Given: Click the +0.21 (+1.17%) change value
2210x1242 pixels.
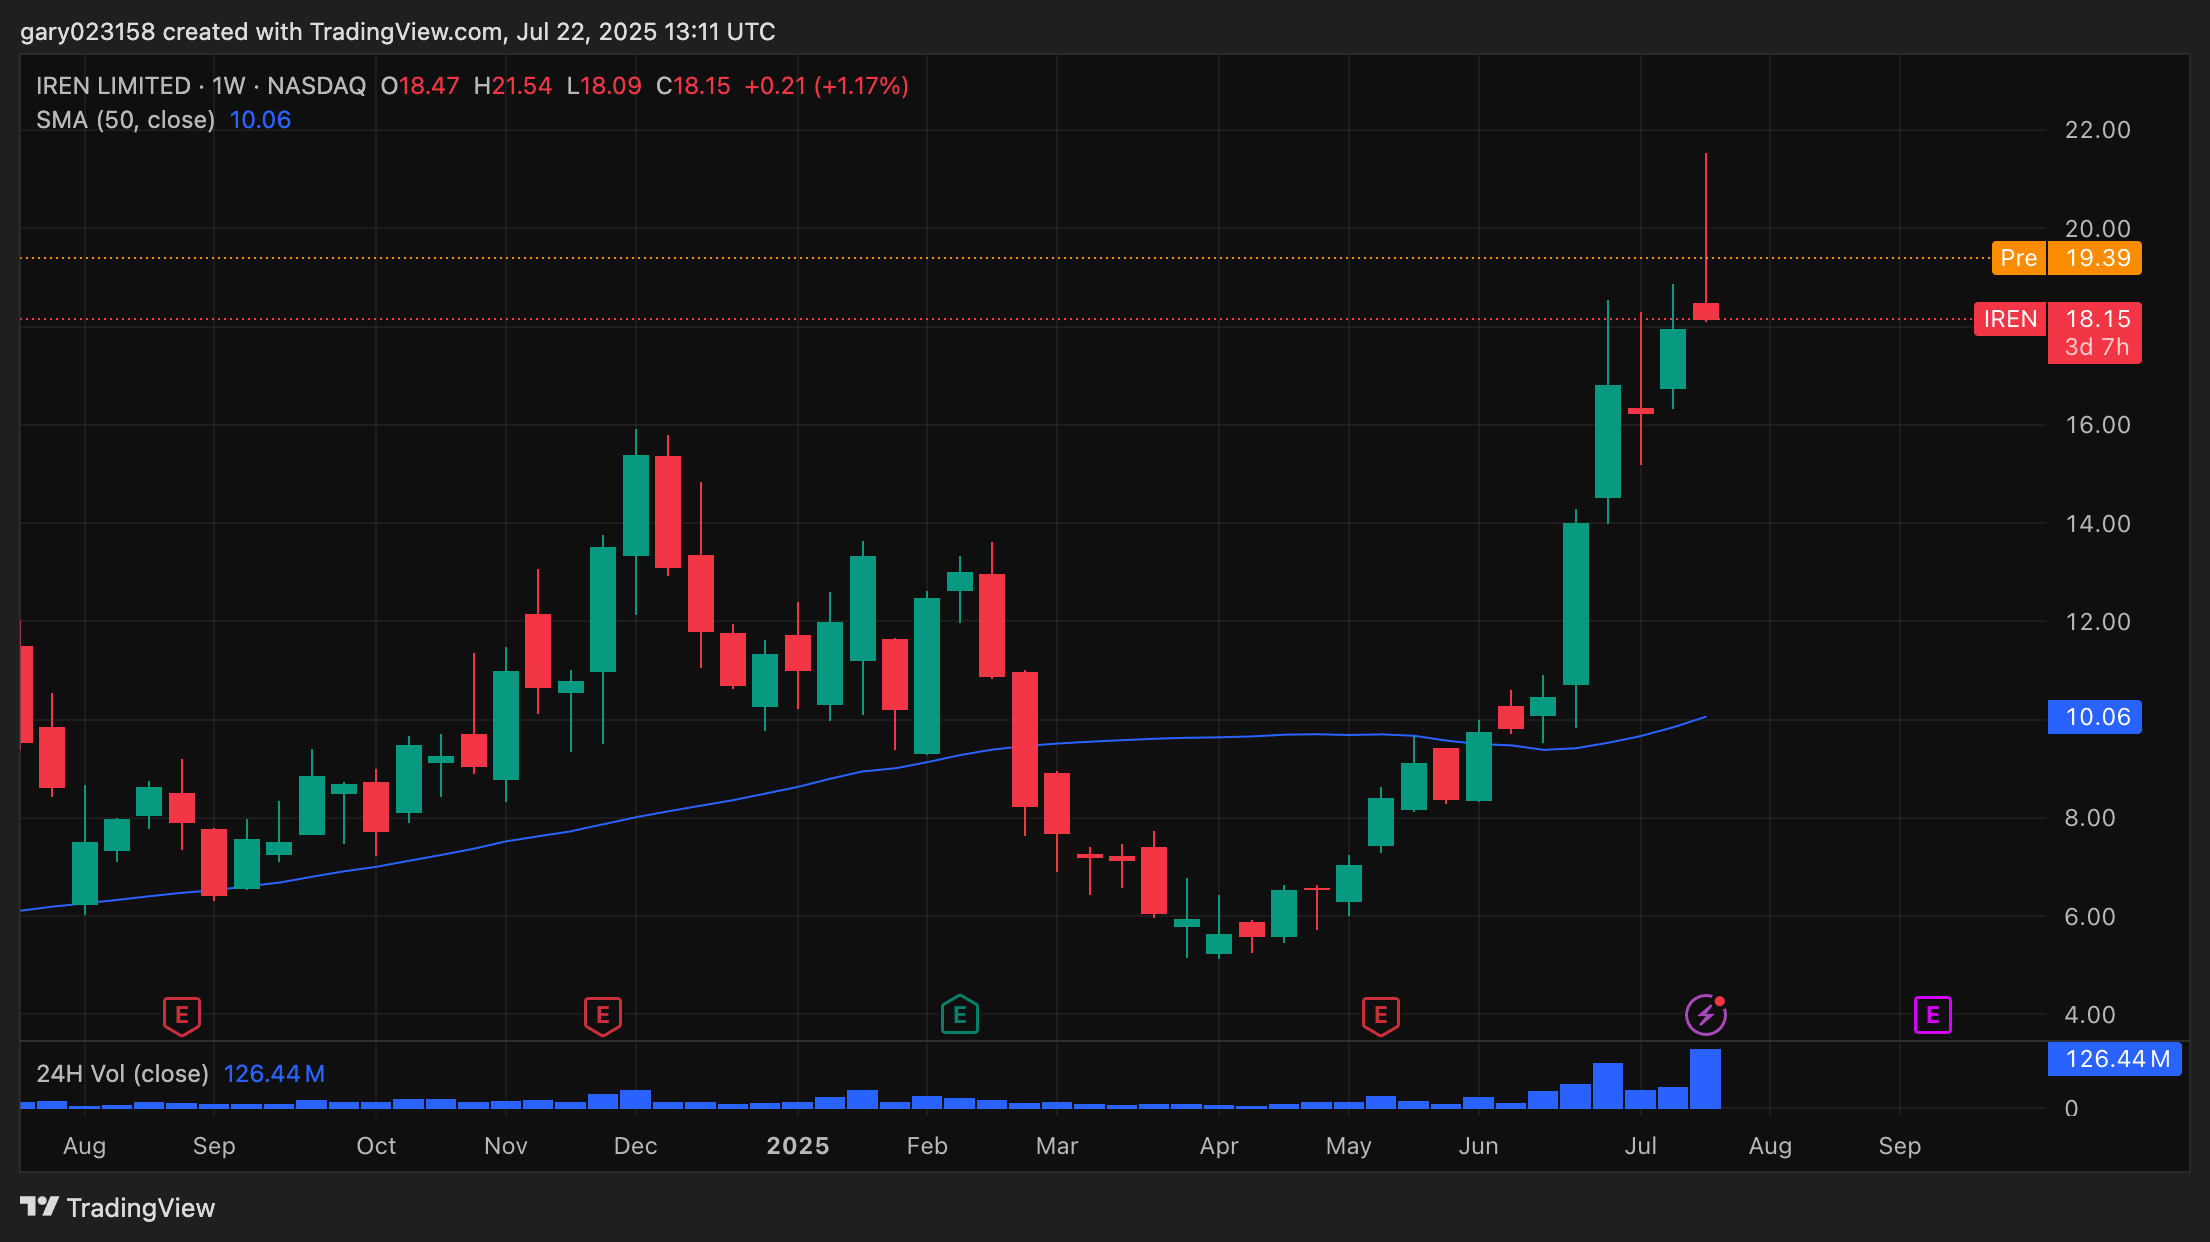Looking at the screenshot, I should [x=827, y=86].
